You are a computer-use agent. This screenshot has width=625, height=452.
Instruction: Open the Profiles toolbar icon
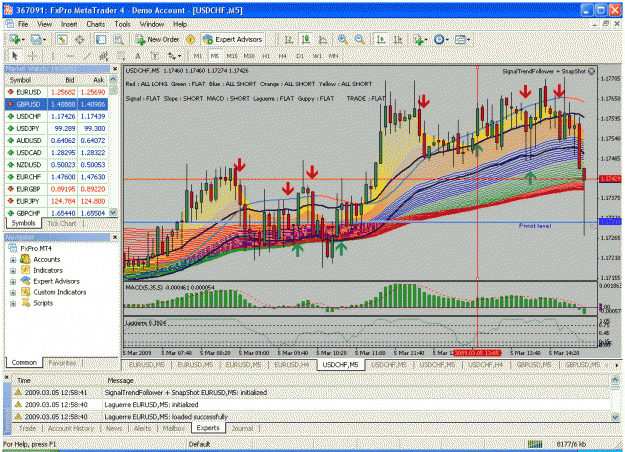click(x=35, y=39)
